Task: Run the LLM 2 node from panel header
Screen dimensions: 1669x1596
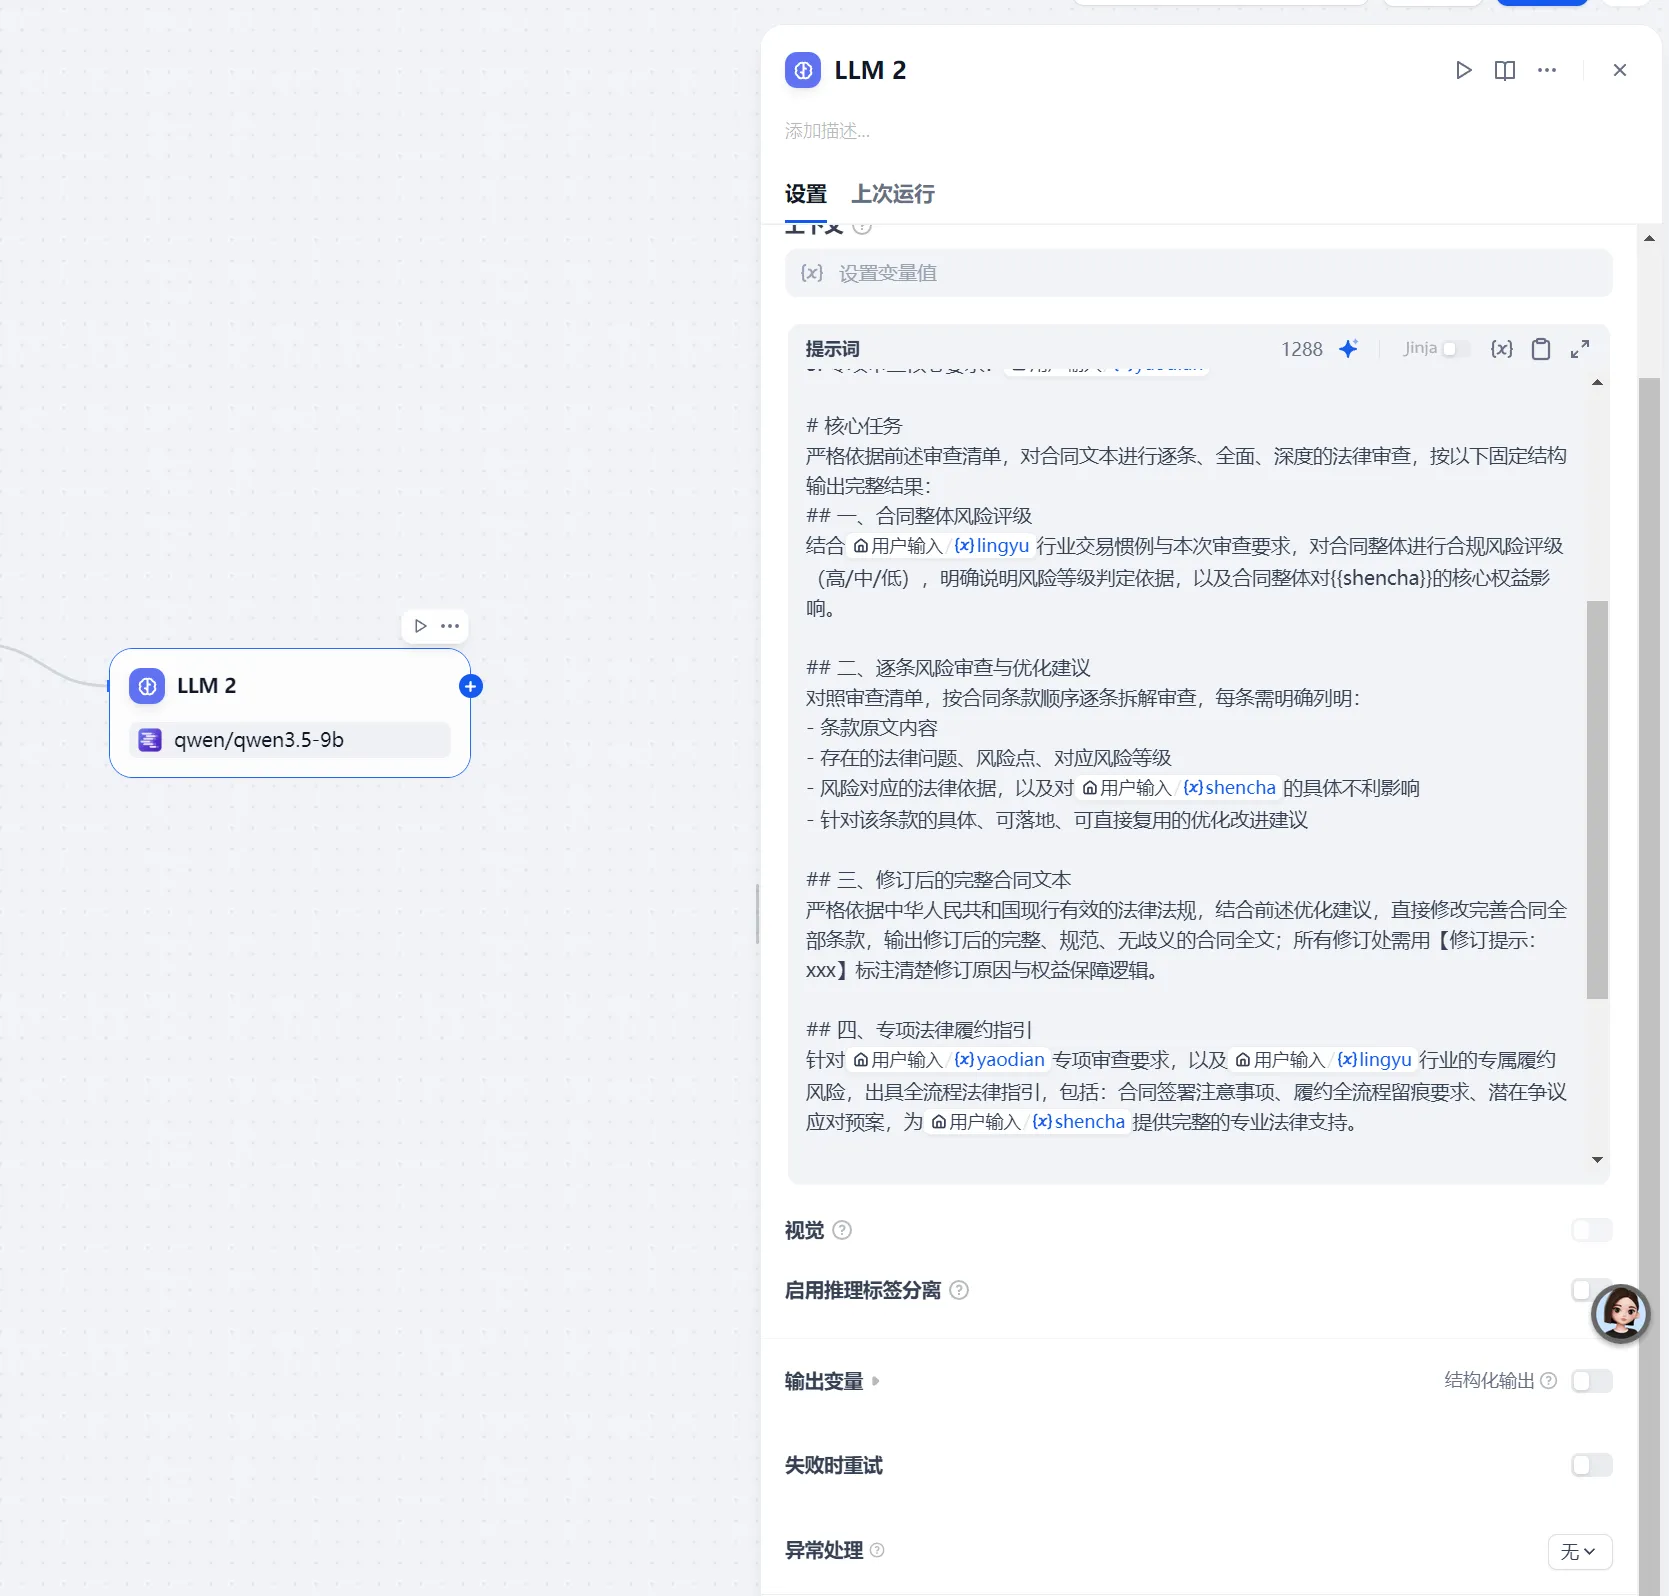Action: pyautogui.click(x=1463, y=70)
